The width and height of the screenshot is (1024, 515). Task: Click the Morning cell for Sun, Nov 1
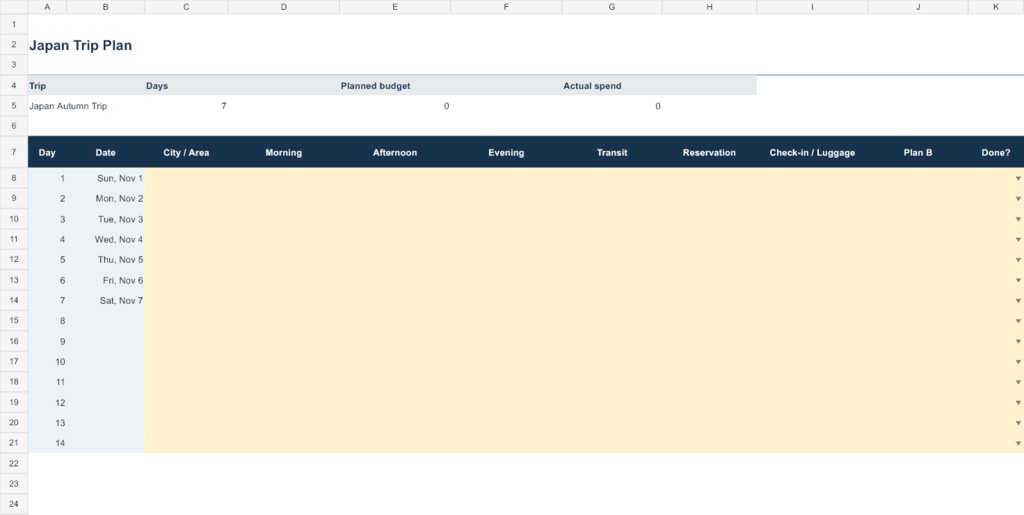click(283, 178)
